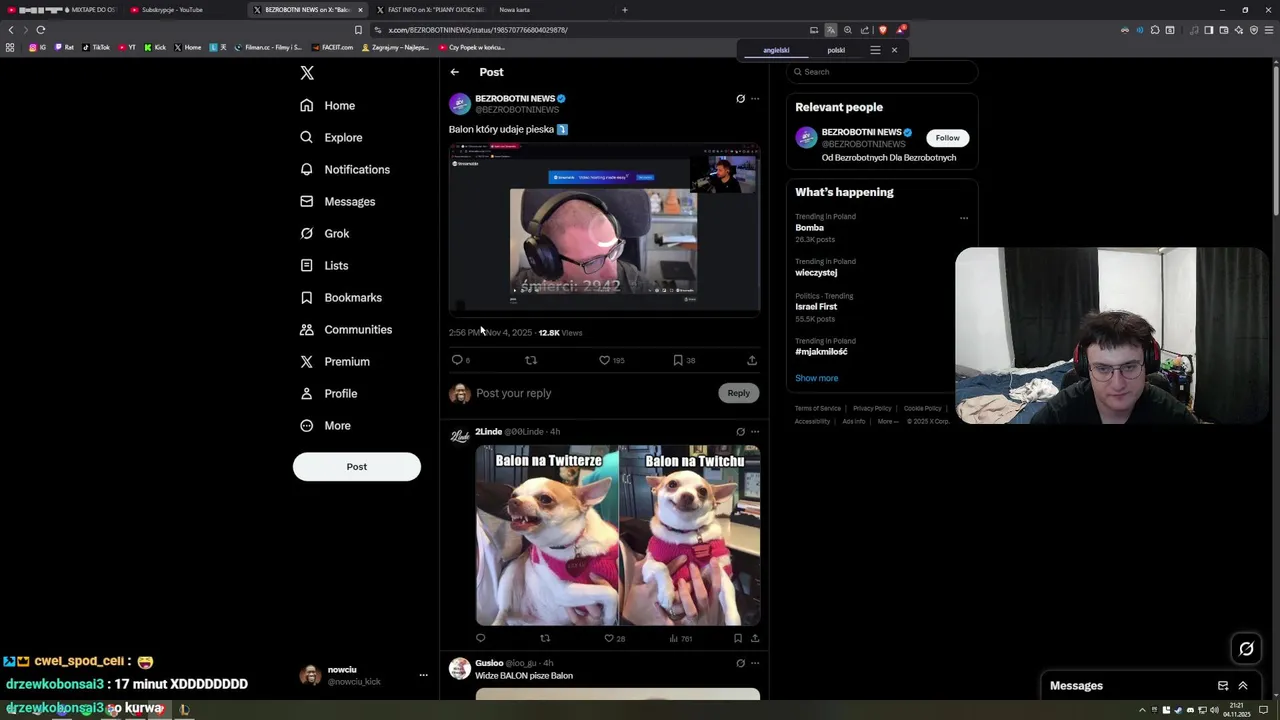1280x720 pixels.
Task: Bookmark the 2Linde comment
Action: (x=738, y=638)
